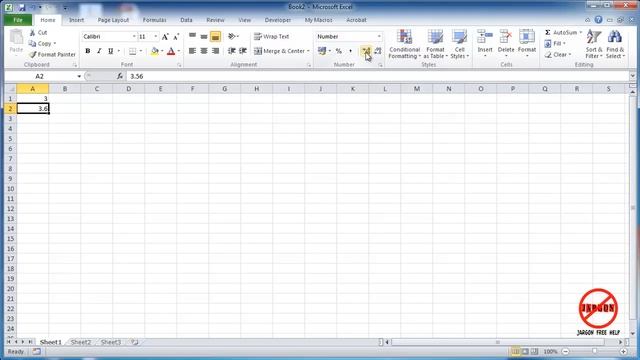
Task: Open Merge & Center dropdown arrow
Action: click(308, 51)
